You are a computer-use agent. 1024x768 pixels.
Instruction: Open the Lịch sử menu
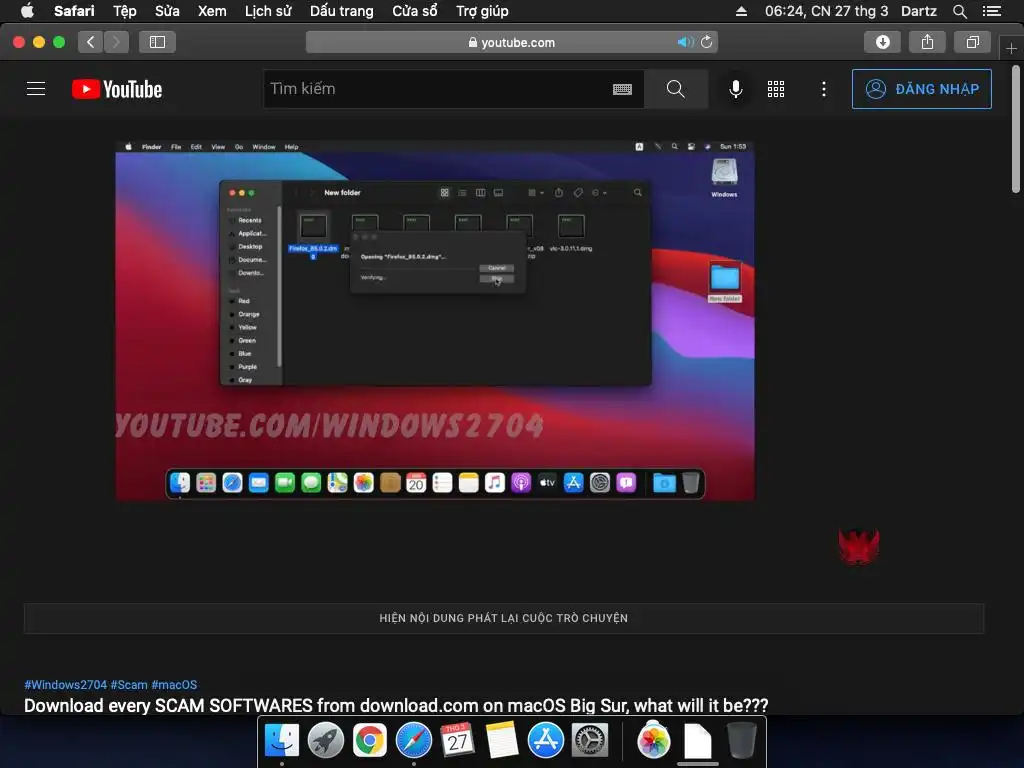pyautogui.click(x=268, y=11)
